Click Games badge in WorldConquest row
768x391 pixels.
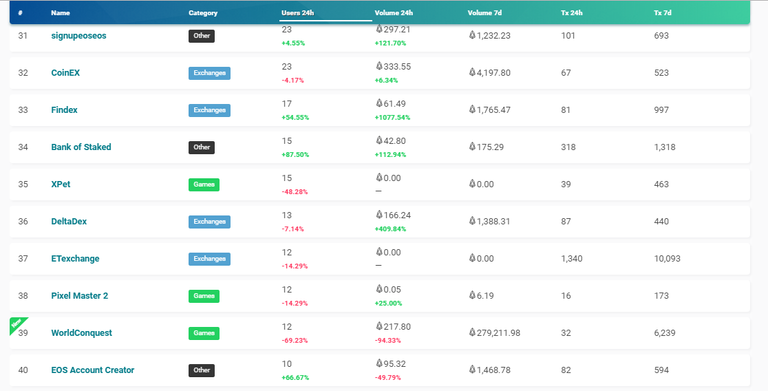click(204, 334)
